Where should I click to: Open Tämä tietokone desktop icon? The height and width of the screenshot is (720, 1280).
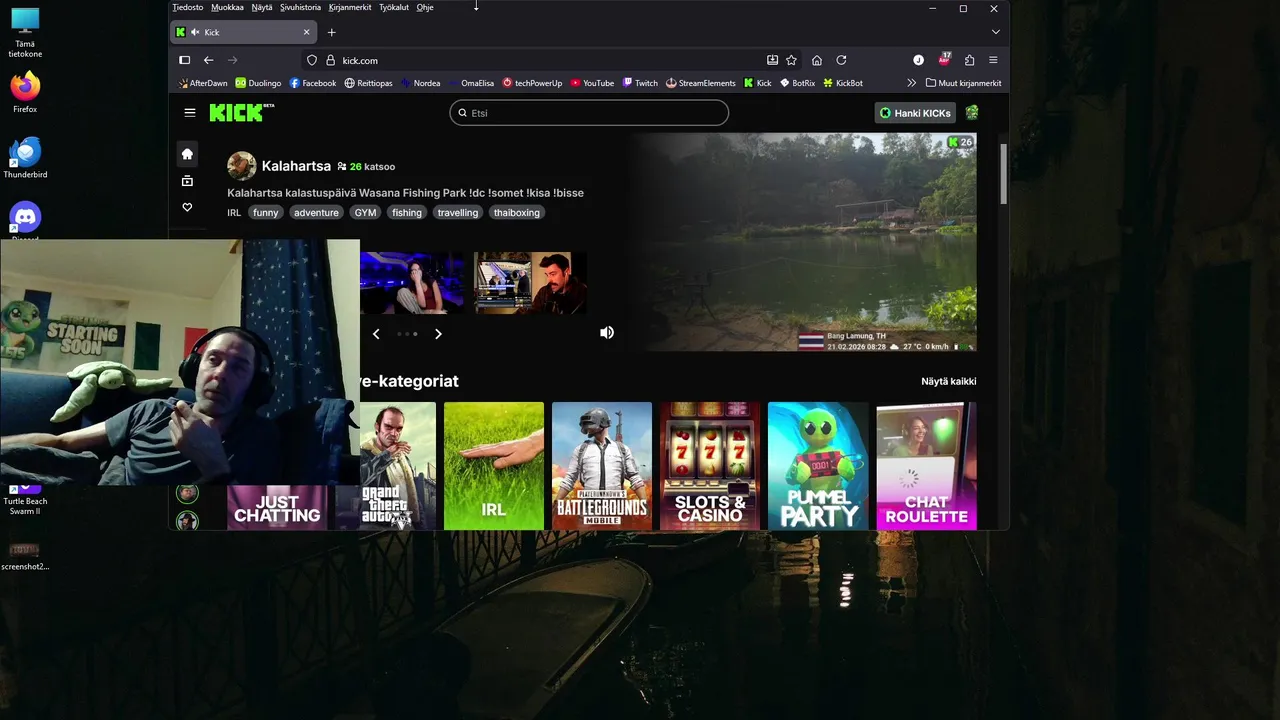point(25,32)
